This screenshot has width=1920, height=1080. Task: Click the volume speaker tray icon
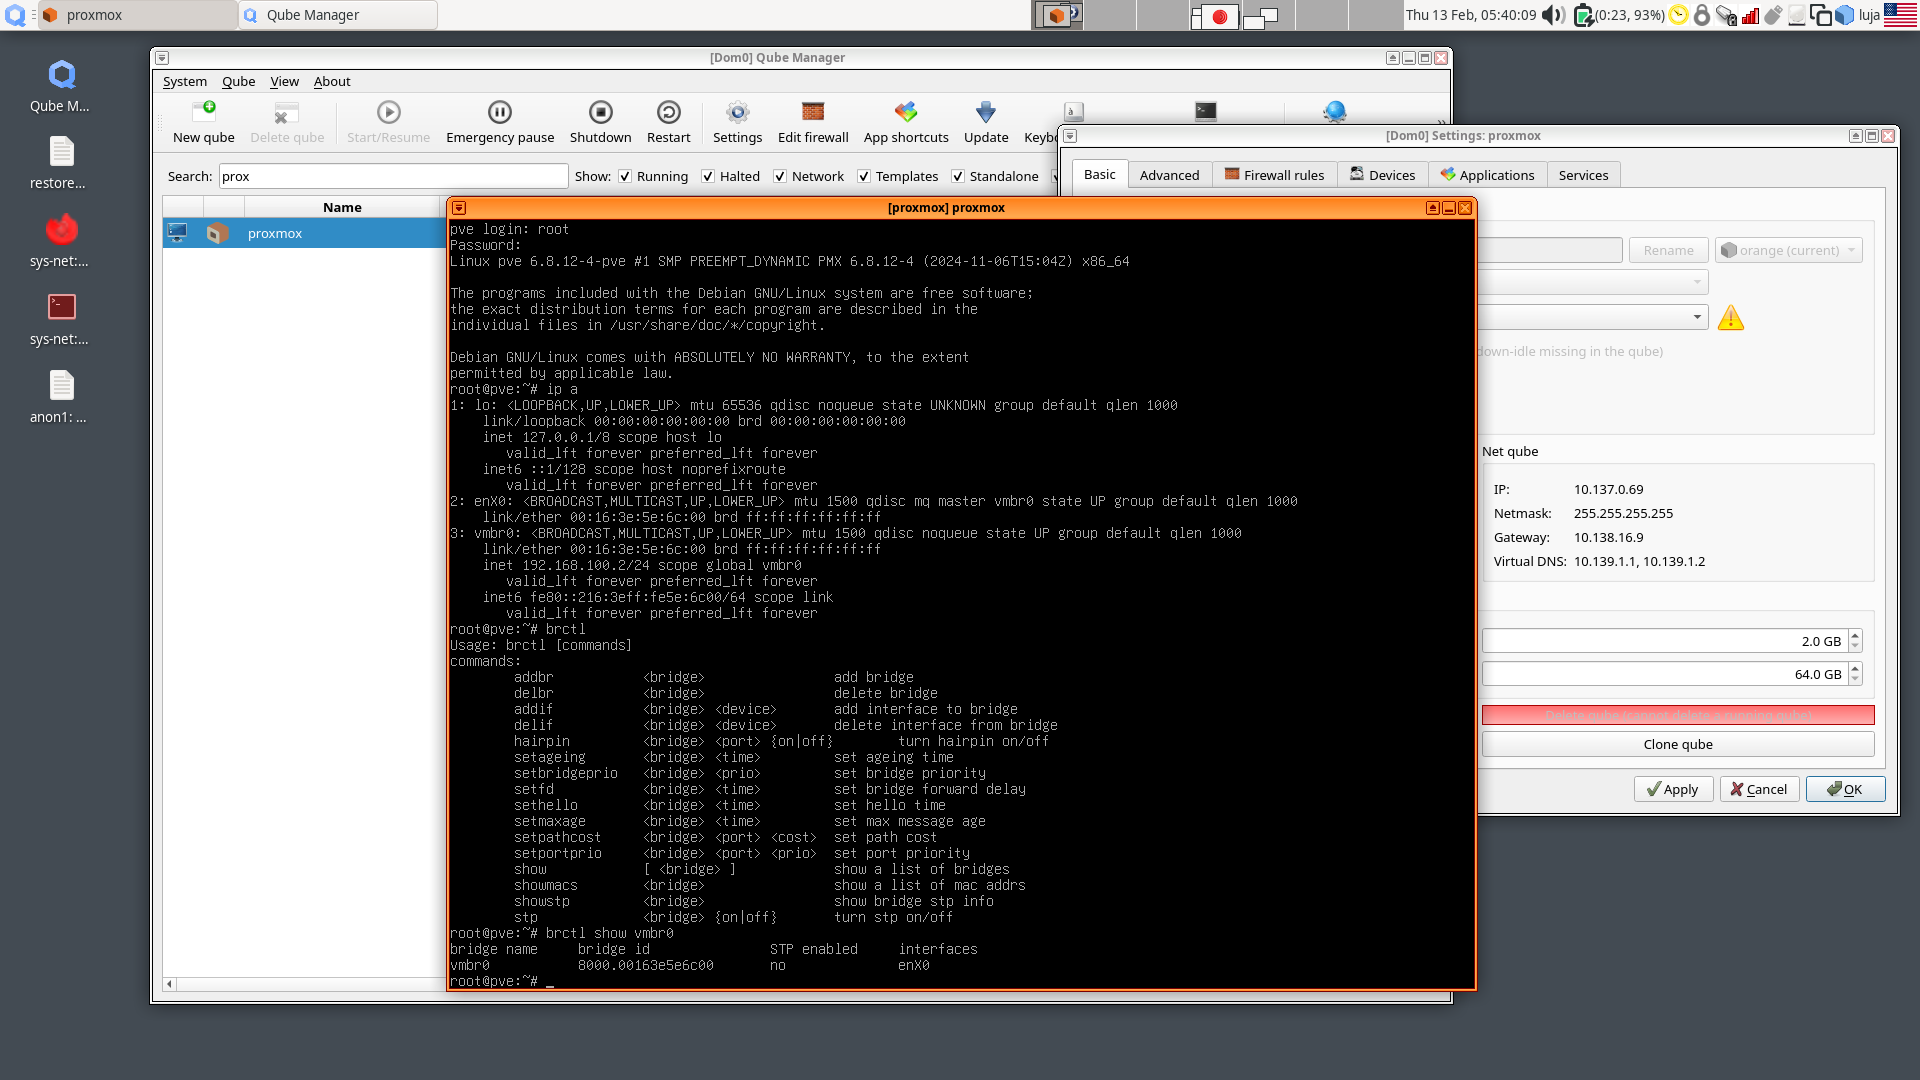click(x=1552, y=15)
